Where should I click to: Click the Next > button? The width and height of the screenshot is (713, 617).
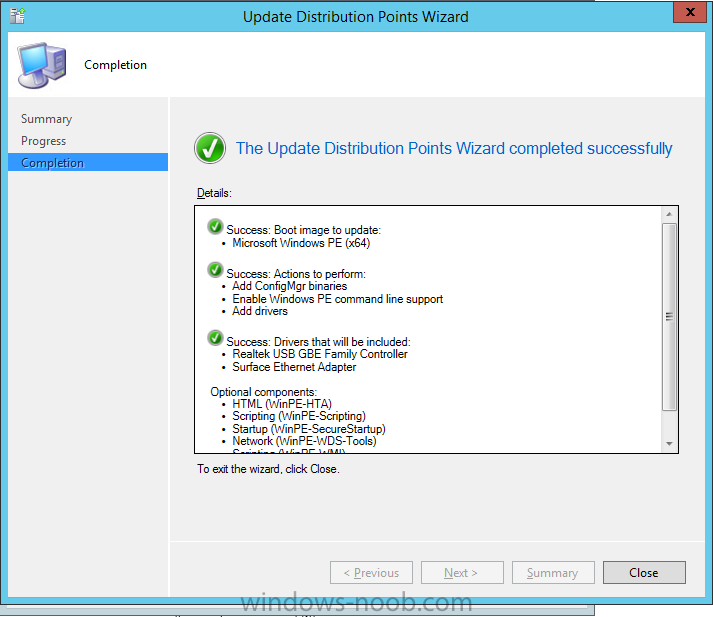[462, 572]
